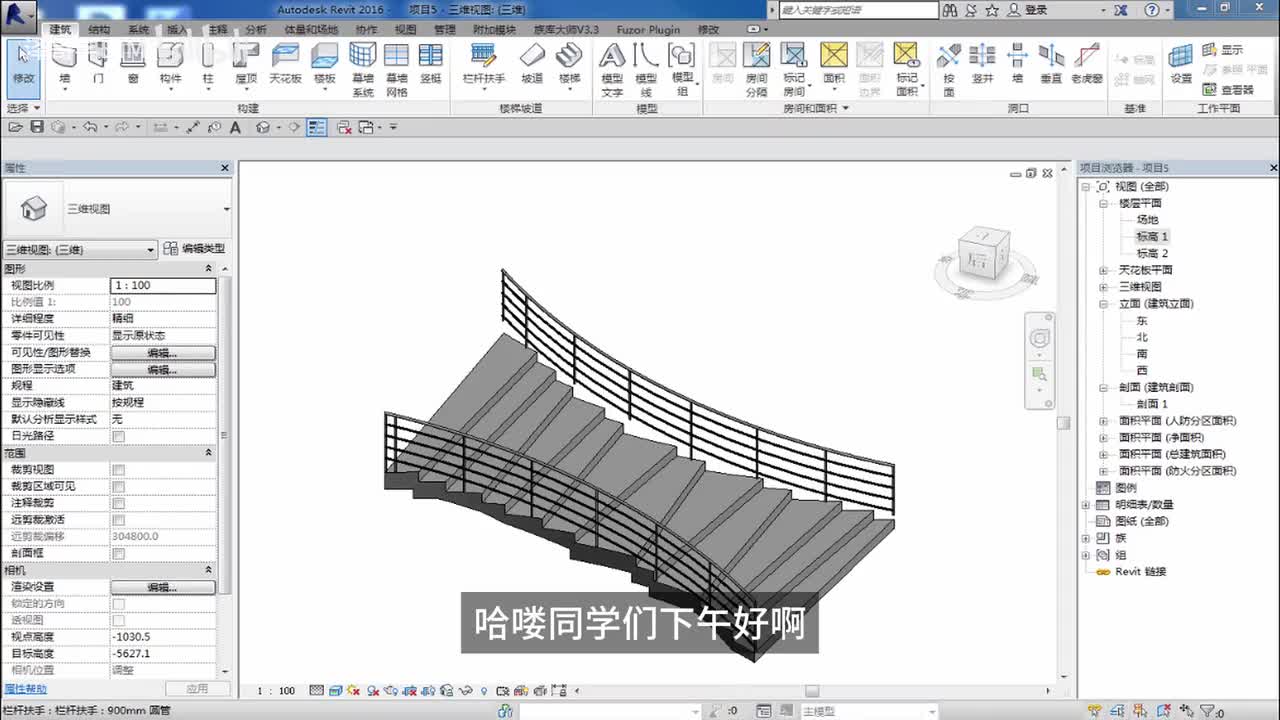The width and height of the screenshot is (1280, 720).
Task: Toggle the 裁剪区域可见 checkbox
Action: pyautogui.click(x=119, y=487)
